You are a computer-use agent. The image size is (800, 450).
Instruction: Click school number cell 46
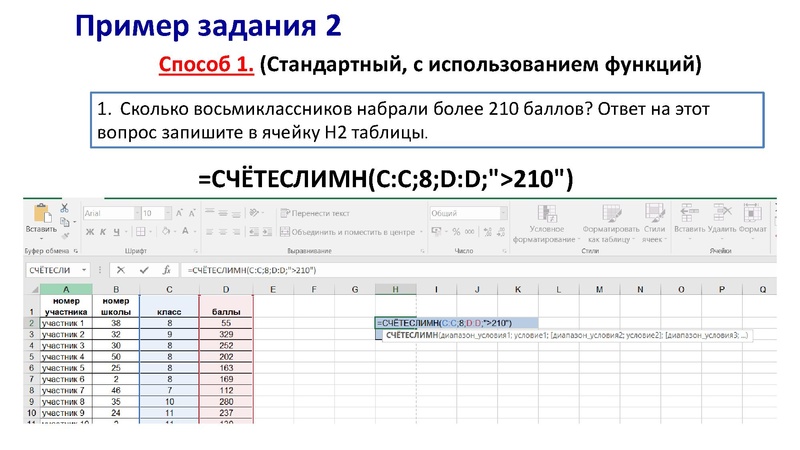click(116, 390)
